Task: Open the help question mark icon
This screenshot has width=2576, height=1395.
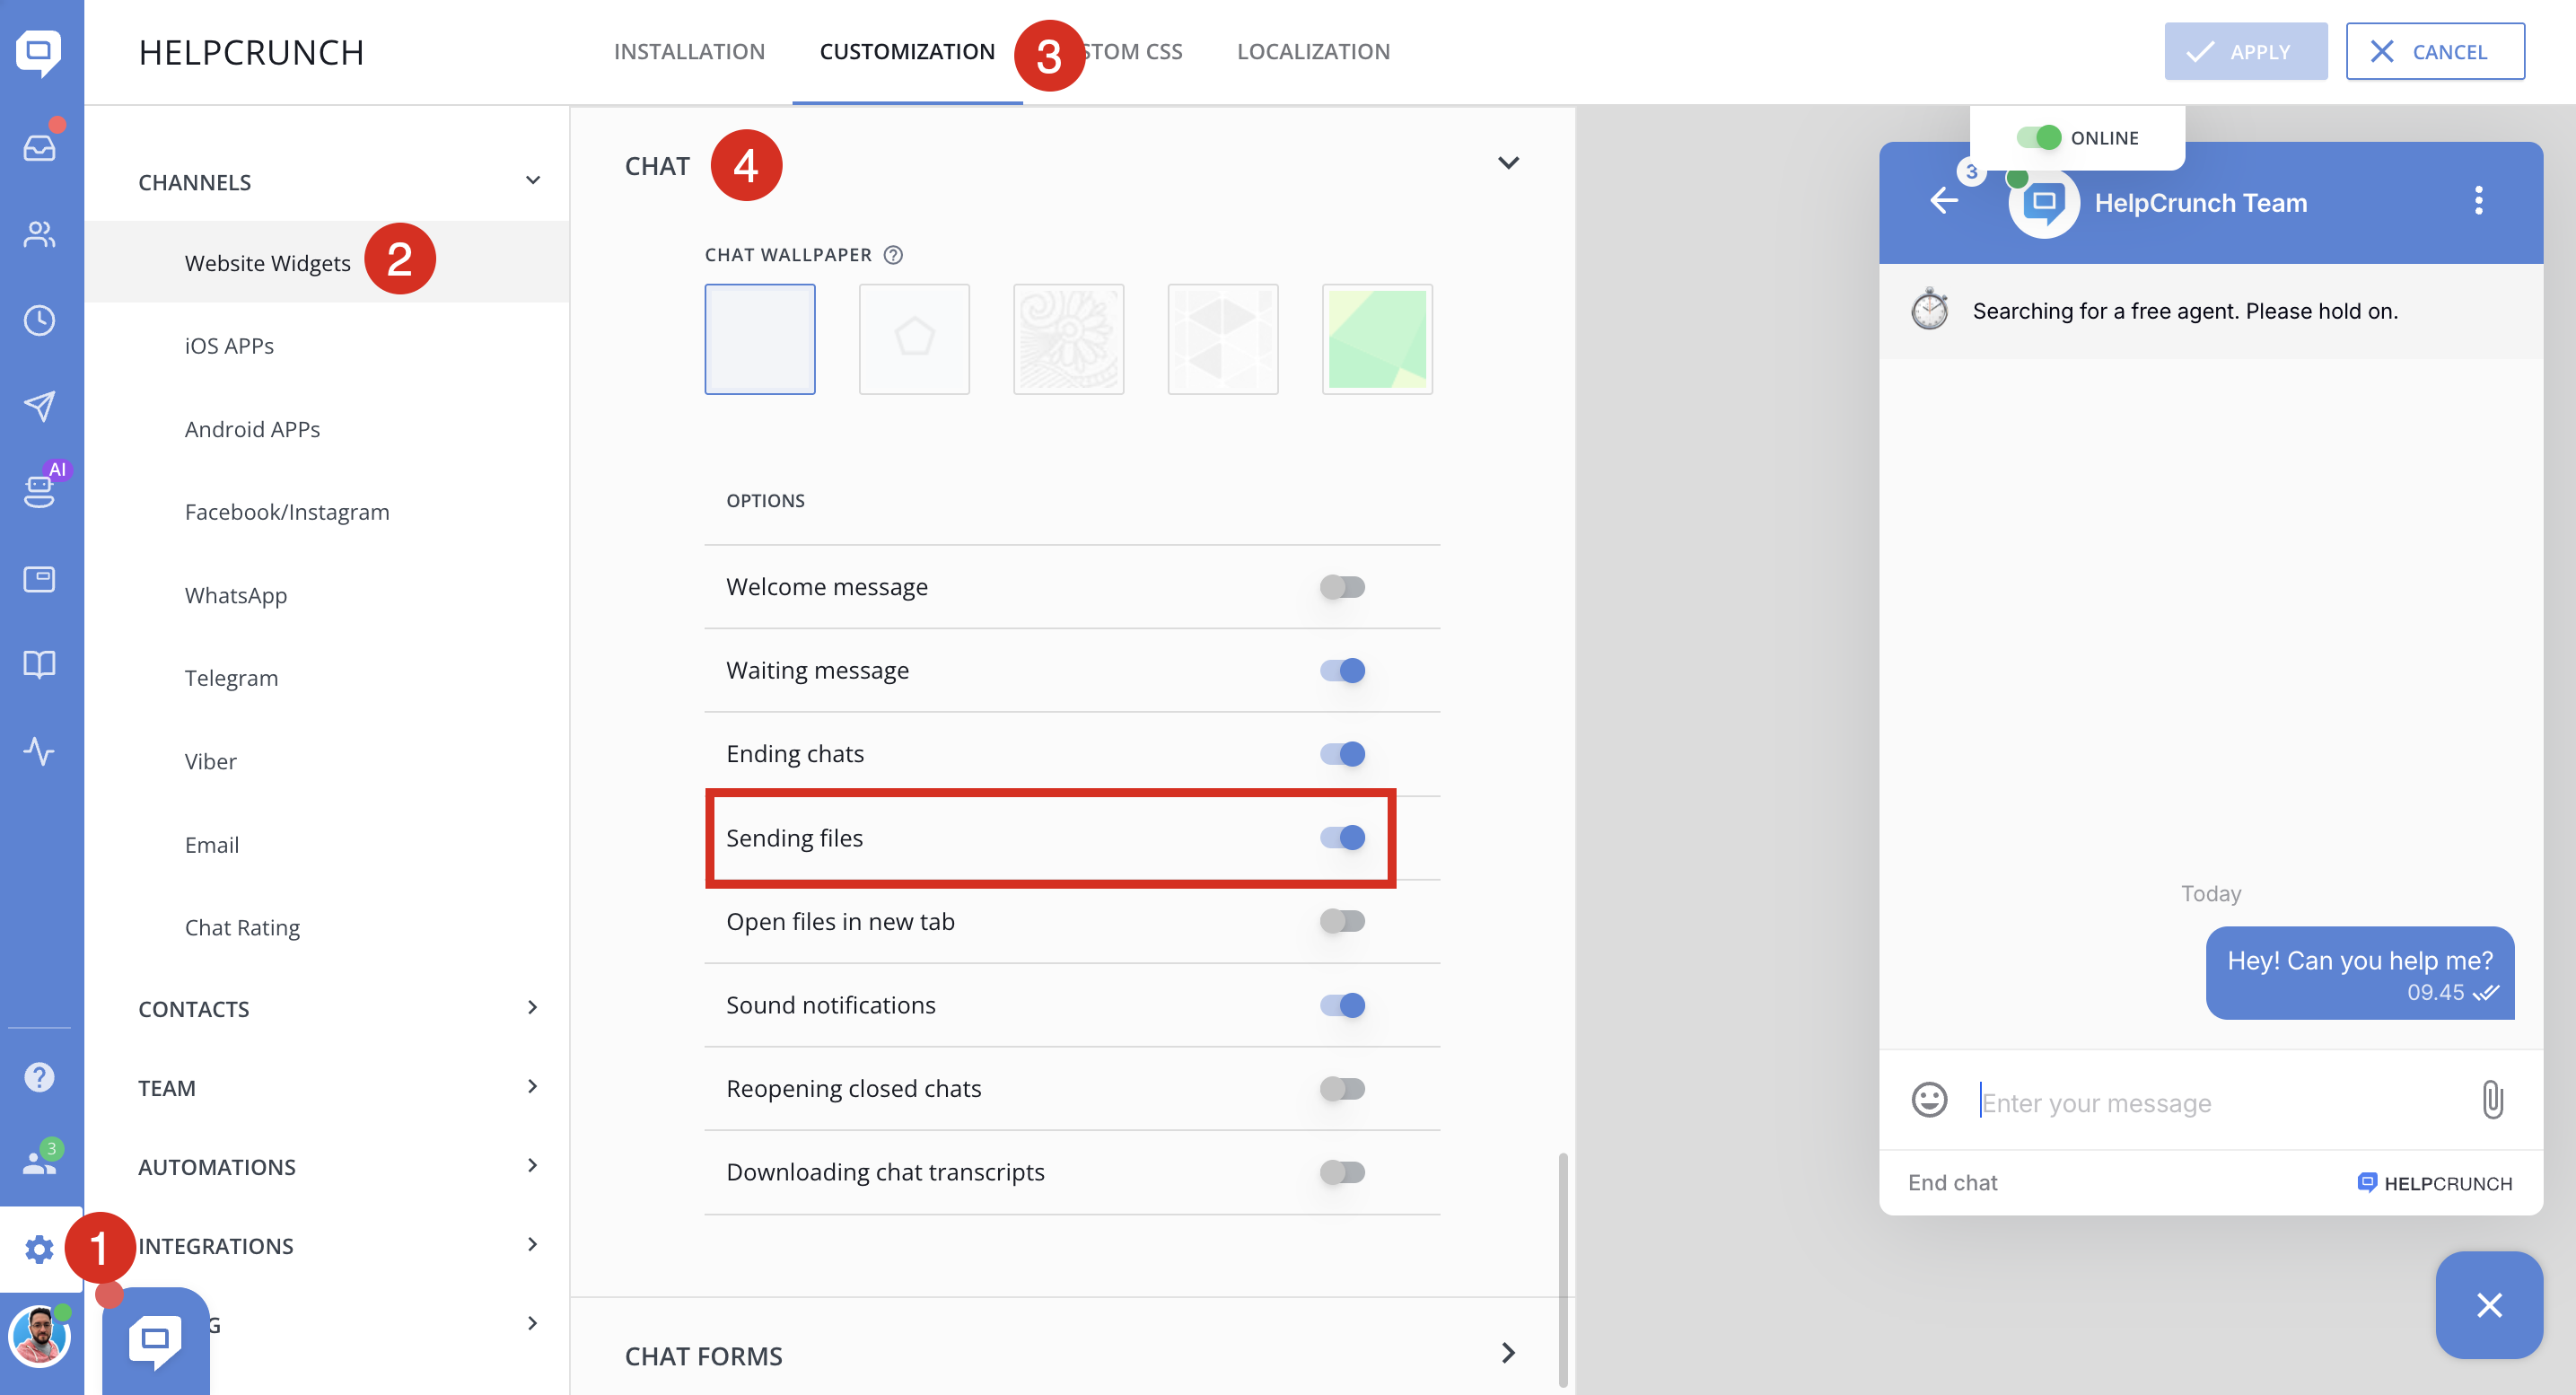Action: 39,1077
